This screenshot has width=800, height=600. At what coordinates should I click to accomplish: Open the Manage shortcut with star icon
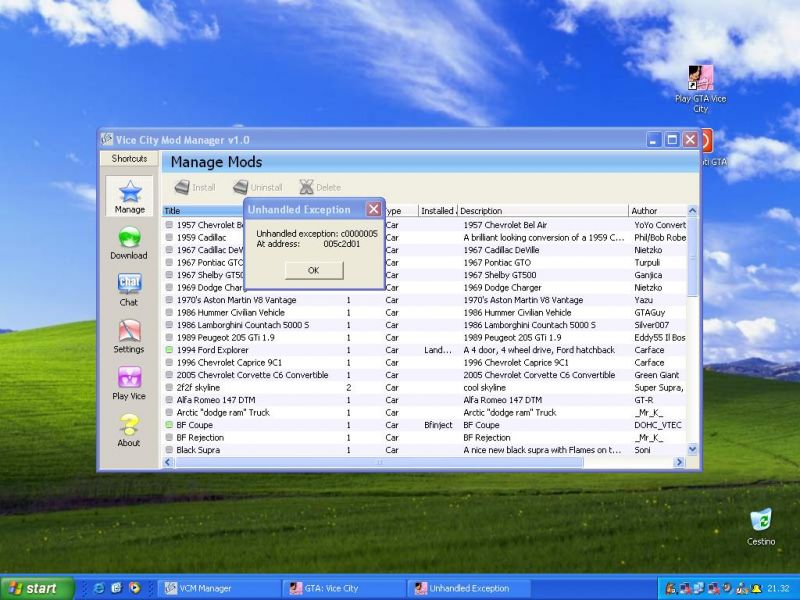pos(130,196)
